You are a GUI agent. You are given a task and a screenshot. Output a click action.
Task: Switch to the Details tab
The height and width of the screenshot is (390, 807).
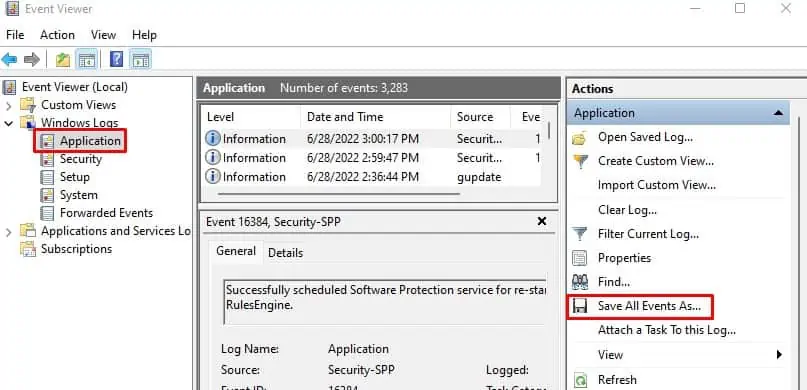tap(285, 253)
